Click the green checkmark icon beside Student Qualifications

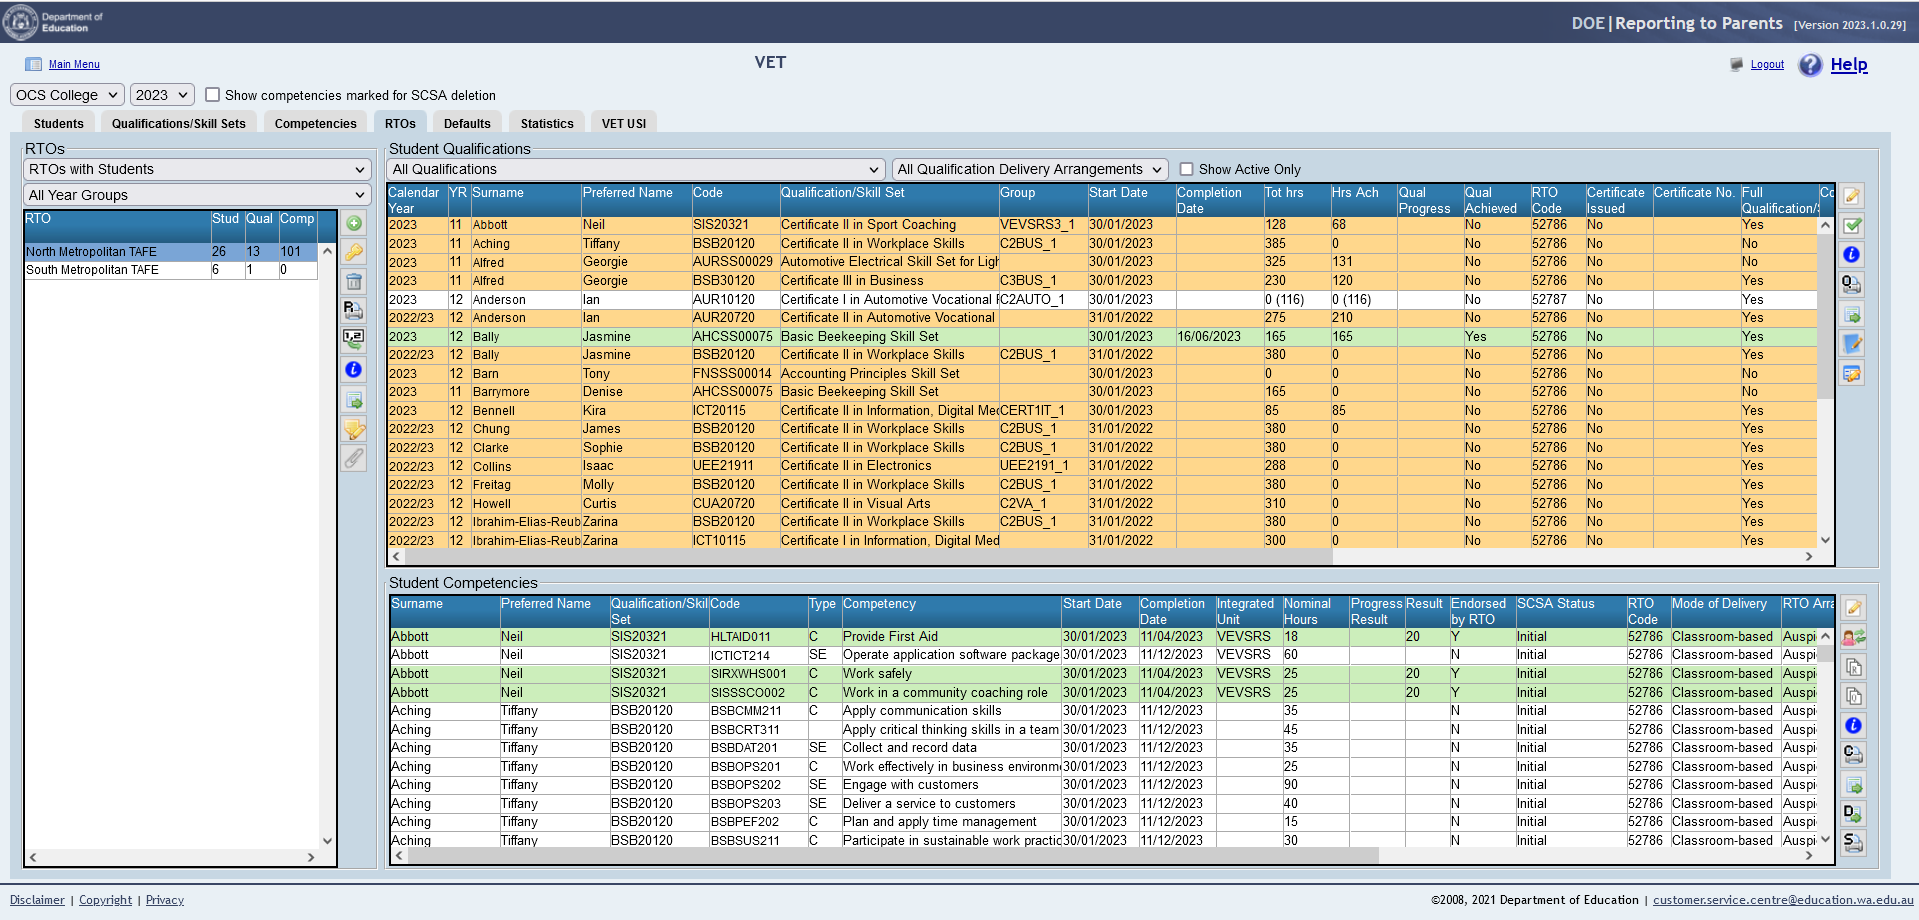pyautogui.click(x=1852, y=226)
